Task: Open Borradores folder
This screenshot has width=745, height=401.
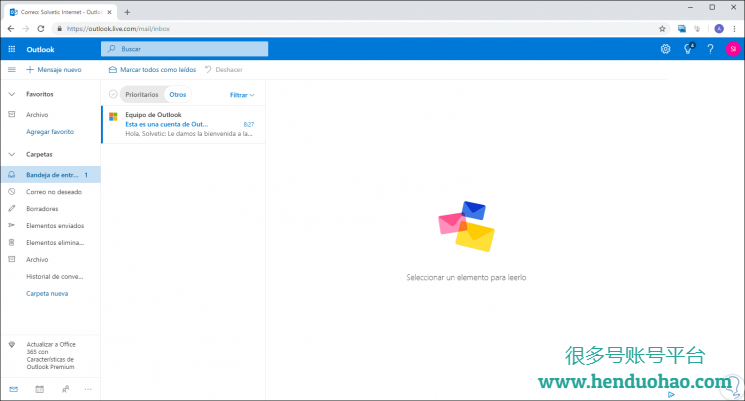Action: (50, 209)
